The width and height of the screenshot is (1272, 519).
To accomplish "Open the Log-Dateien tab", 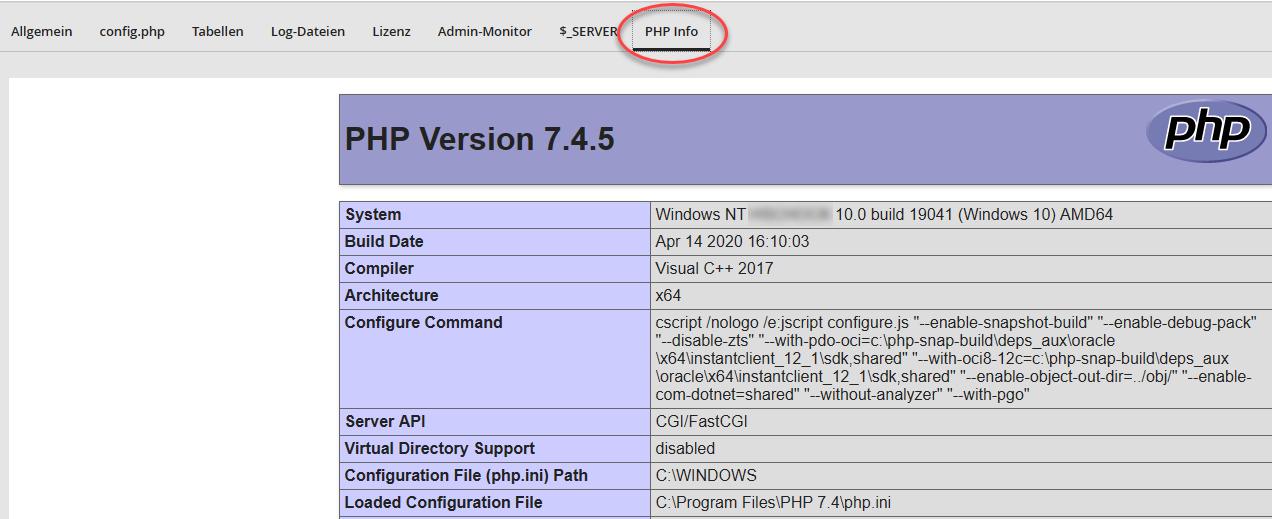I will (x=308, y=31).
